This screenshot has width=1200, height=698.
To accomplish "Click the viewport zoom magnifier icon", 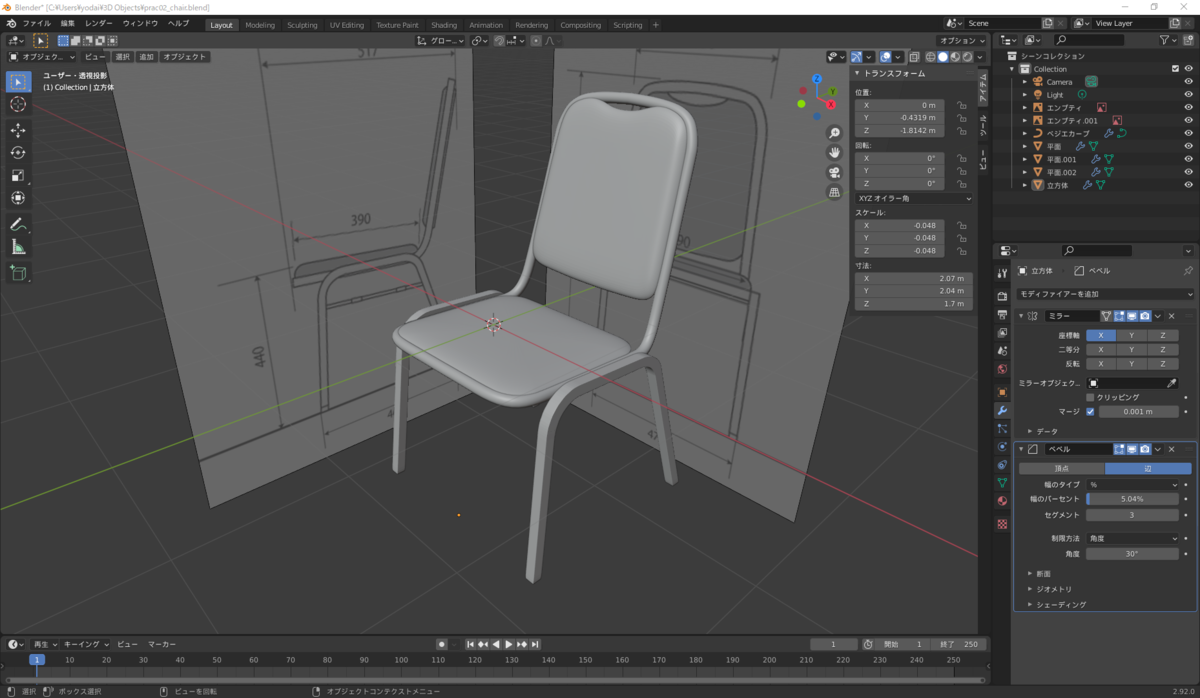I will pos(834,133).
